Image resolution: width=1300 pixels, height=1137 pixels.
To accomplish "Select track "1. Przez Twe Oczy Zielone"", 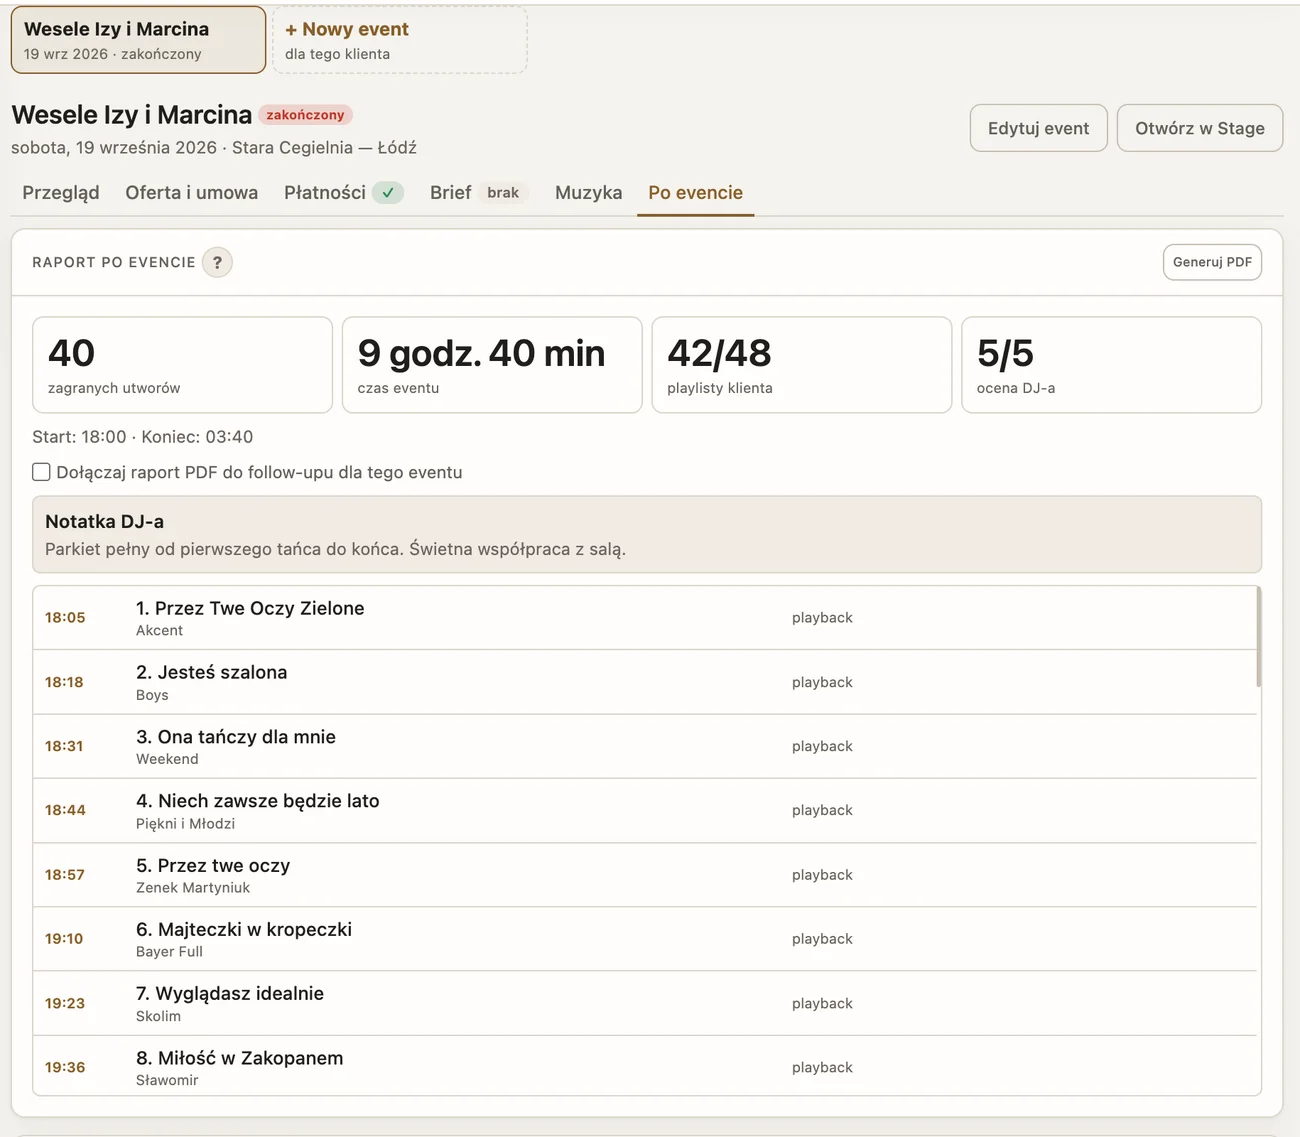I will [645, 618].
